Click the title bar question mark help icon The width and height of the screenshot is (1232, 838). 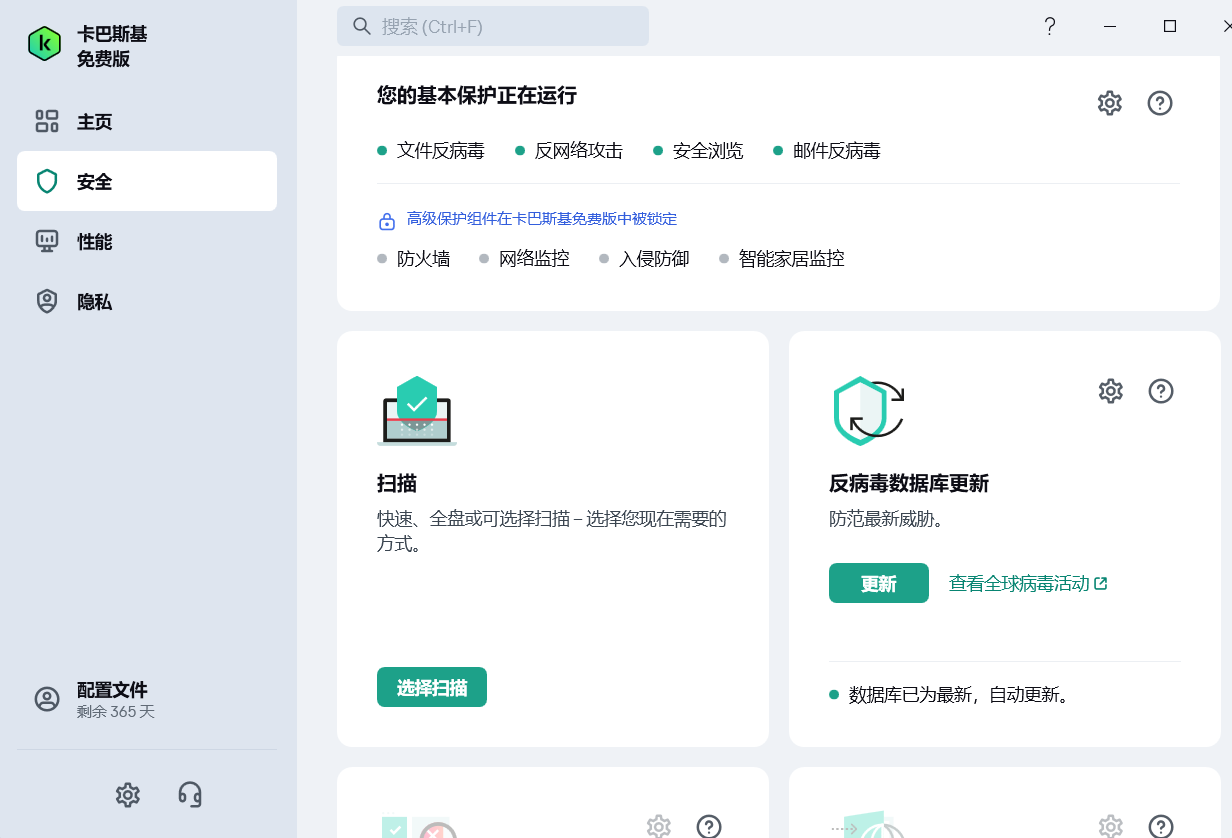pyautogui.click(x=1050, y=26)
